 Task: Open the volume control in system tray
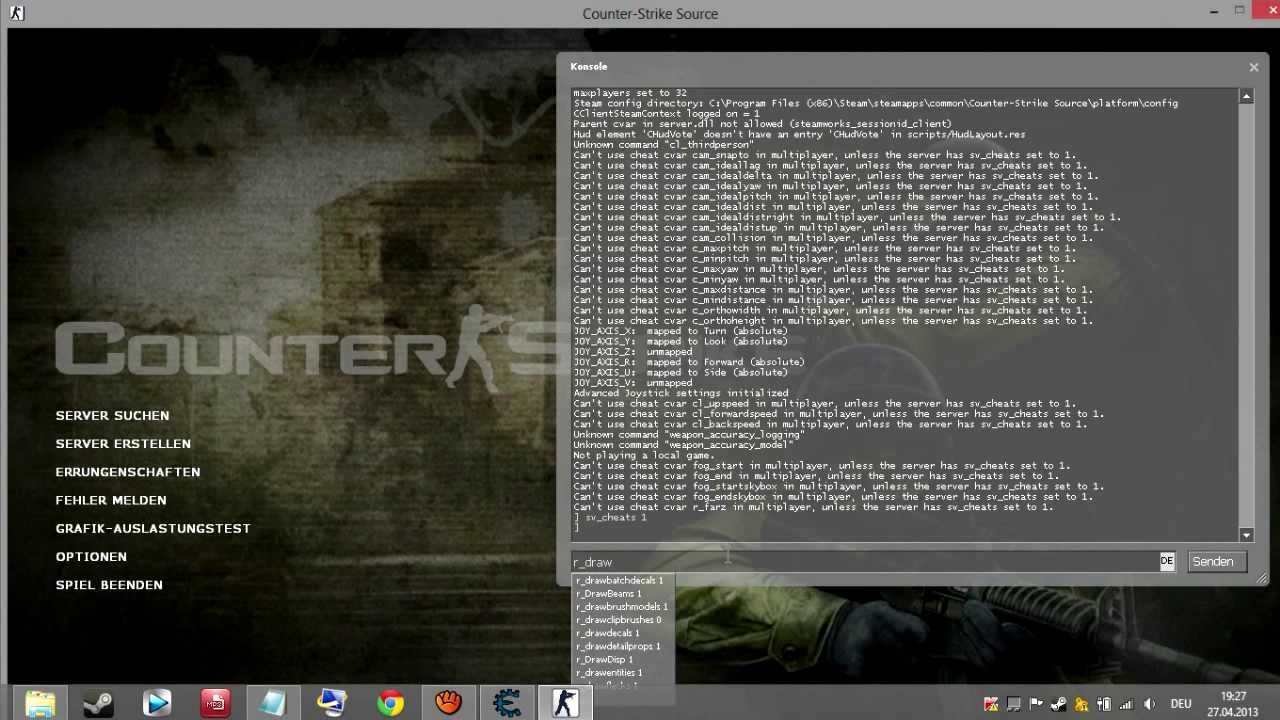(1149, 704)
